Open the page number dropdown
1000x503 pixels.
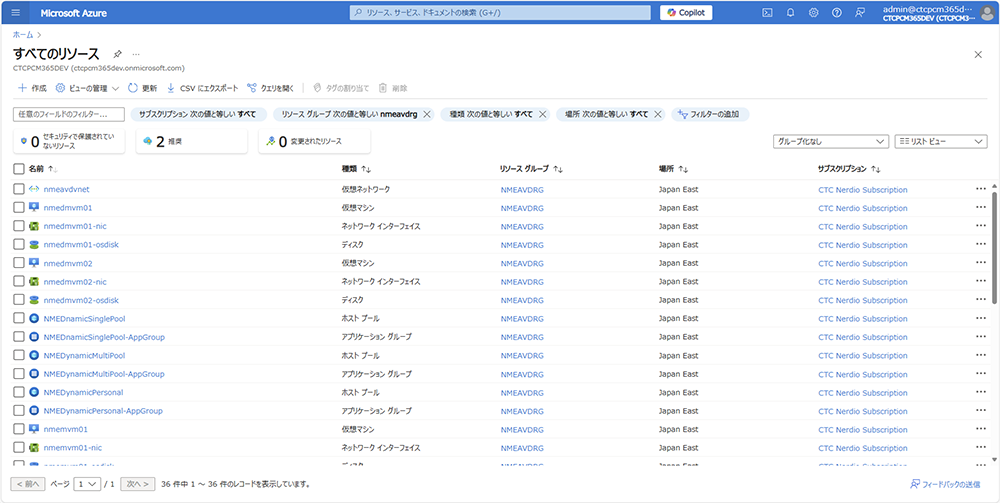87,484
